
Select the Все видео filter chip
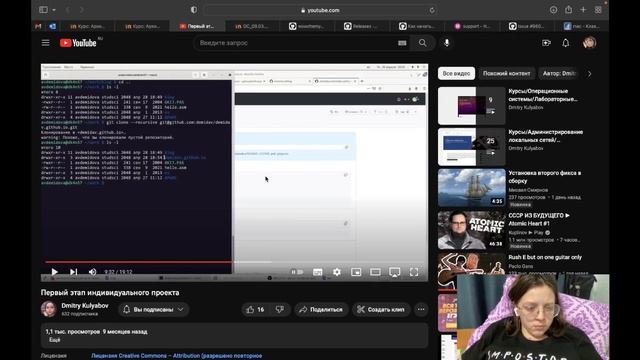[x=456, y=73]
